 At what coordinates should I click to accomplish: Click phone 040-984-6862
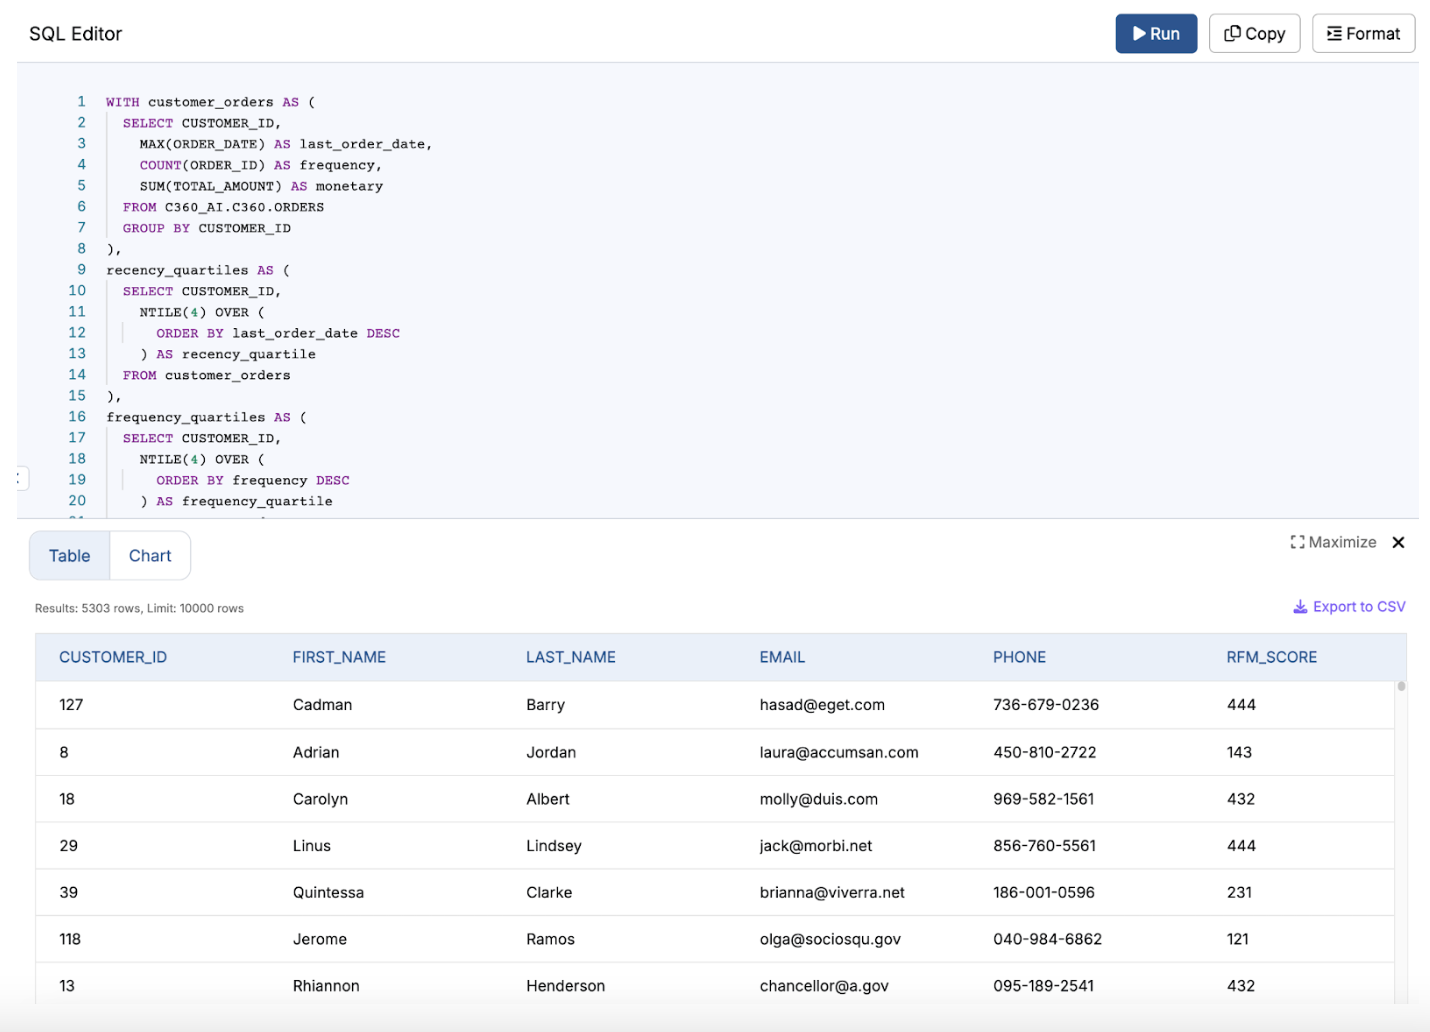point(1048,939)
